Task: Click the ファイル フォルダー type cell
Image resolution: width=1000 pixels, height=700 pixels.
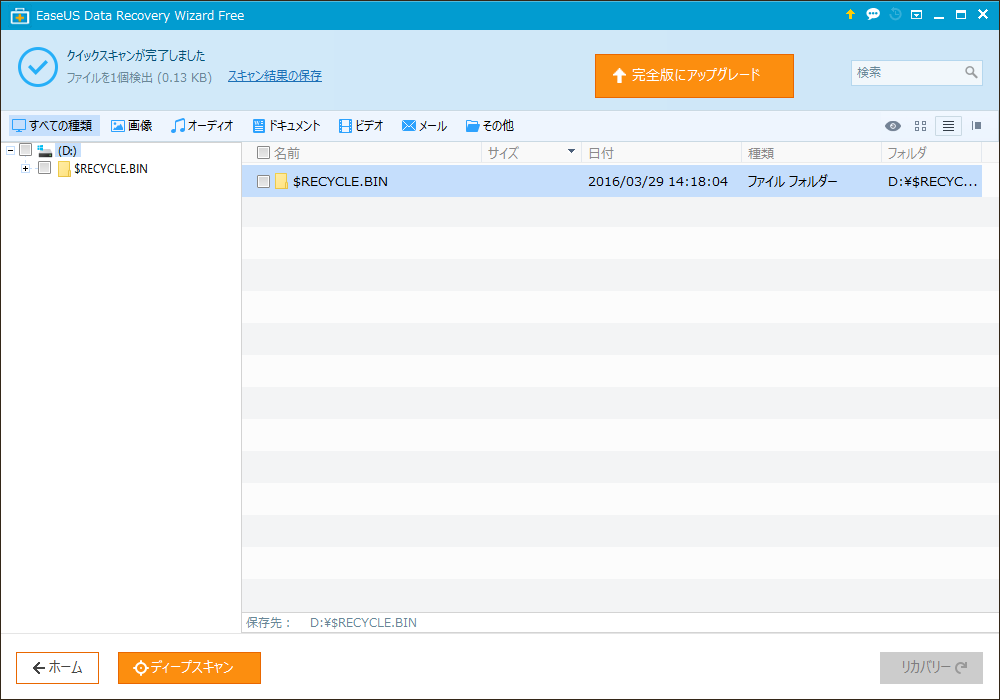Action: (792, 182)
